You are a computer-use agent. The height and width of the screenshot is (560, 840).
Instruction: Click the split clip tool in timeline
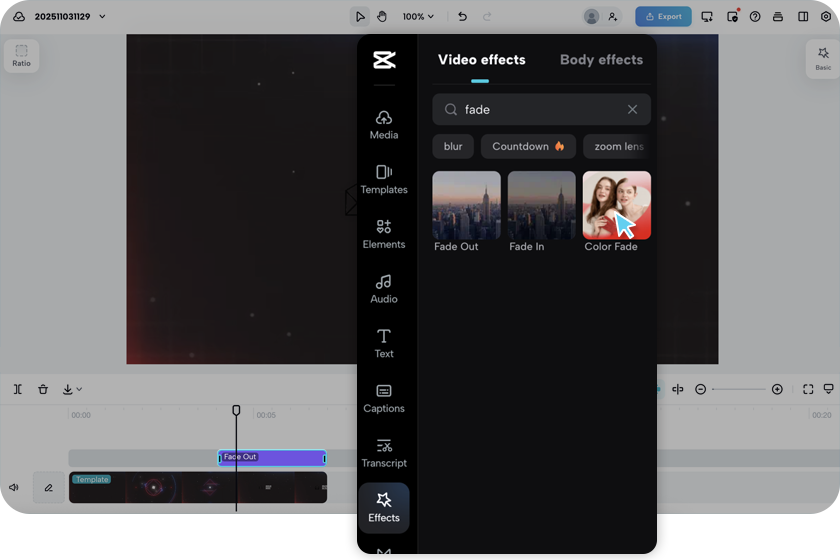click(18, 389)
